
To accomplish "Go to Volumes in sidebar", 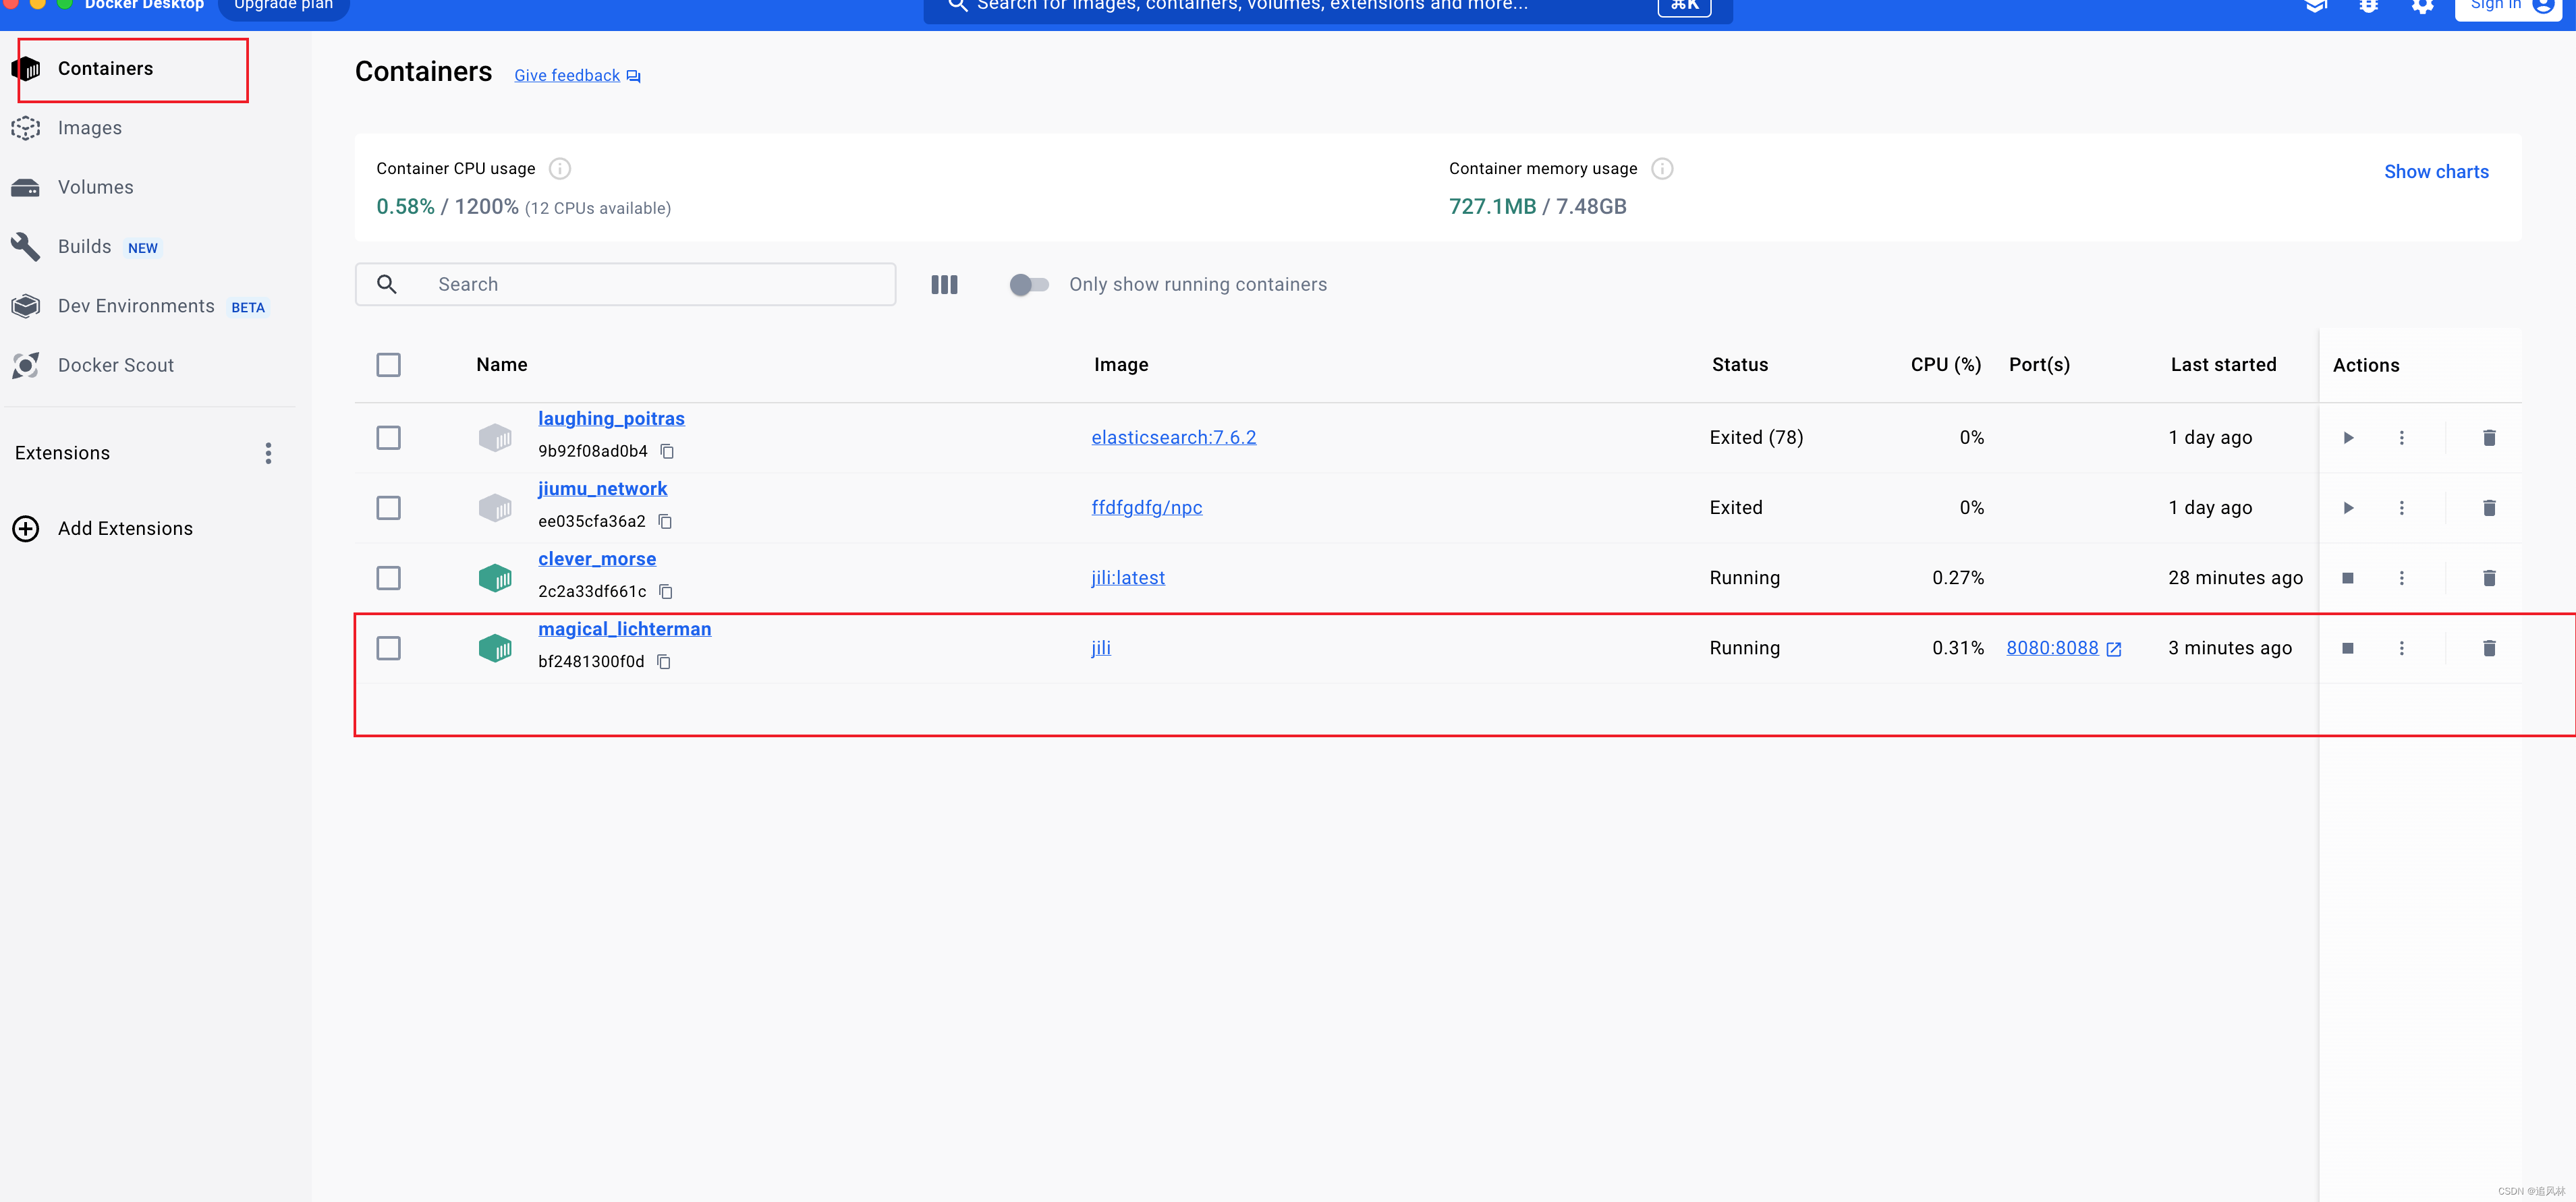I will click(x=95, y=187).
